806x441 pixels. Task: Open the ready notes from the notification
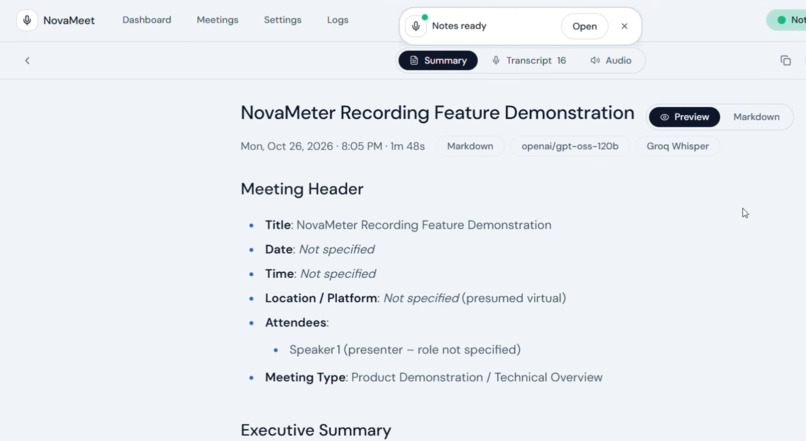[x=584, y=26]
